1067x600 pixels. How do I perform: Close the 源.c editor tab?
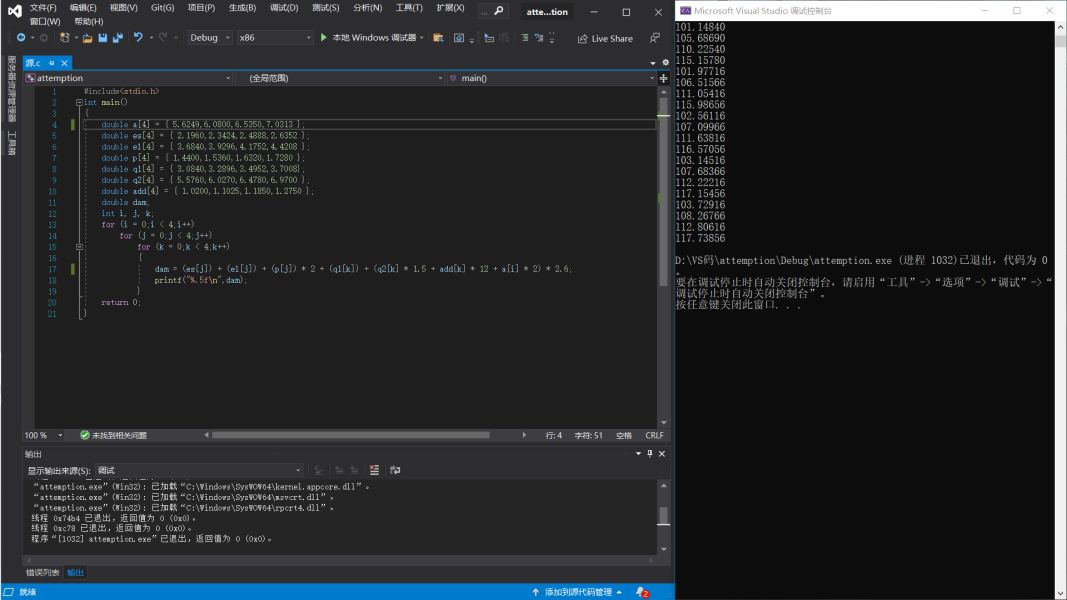tap(65, 63)
